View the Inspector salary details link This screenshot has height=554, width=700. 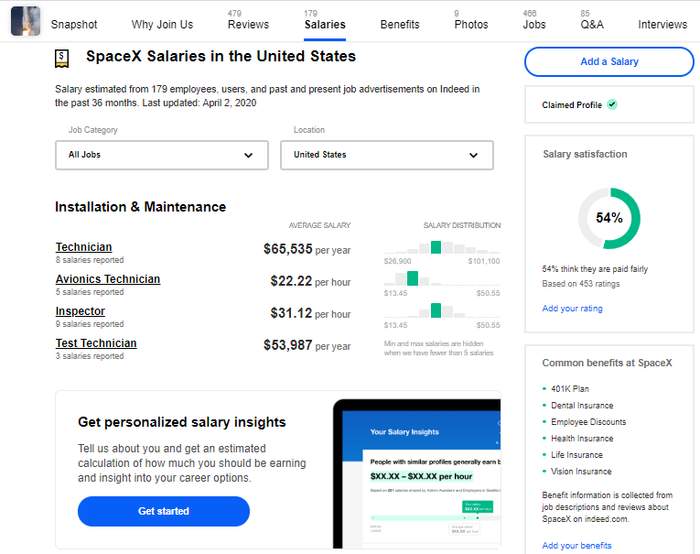tap(80, 311)
